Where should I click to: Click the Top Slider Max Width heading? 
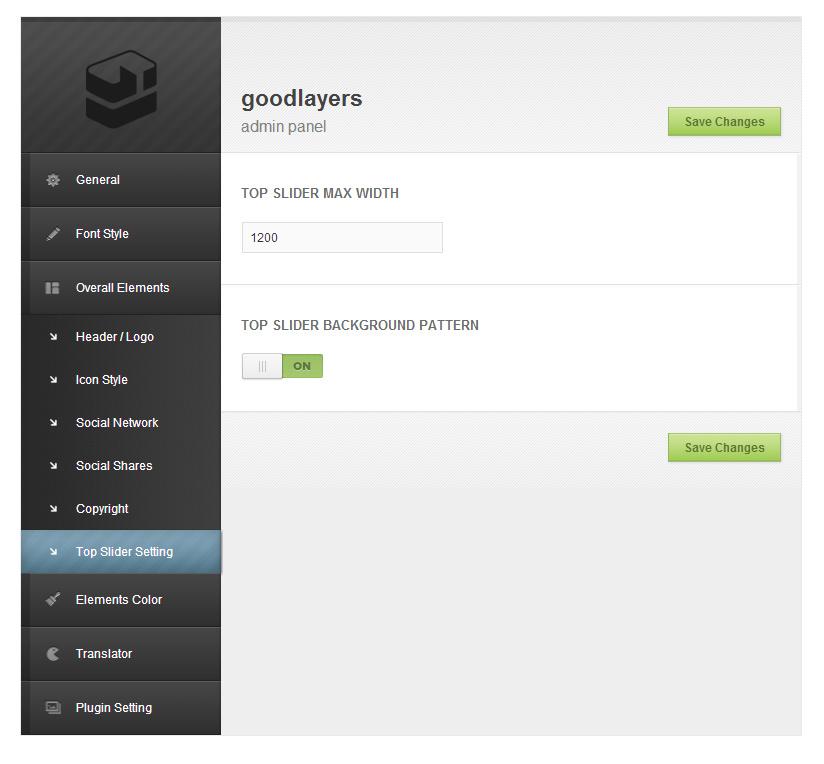click(x=320, y=193)
